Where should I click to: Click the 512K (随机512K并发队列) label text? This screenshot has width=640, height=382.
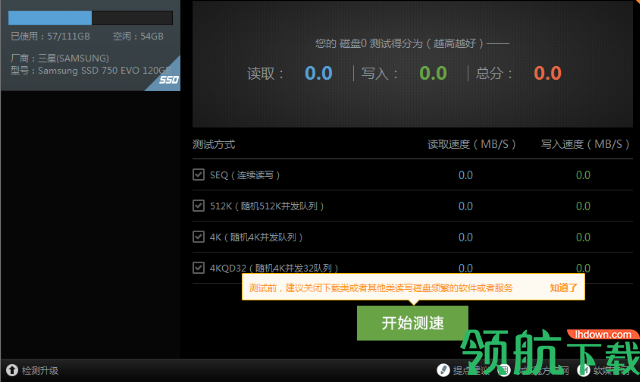click(267, 206)
